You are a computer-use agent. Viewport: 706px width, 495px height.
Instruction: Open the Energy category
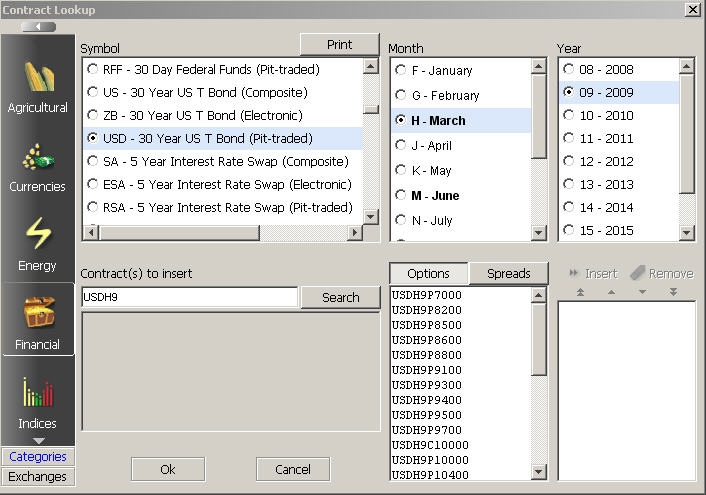[x=37, y=237]
